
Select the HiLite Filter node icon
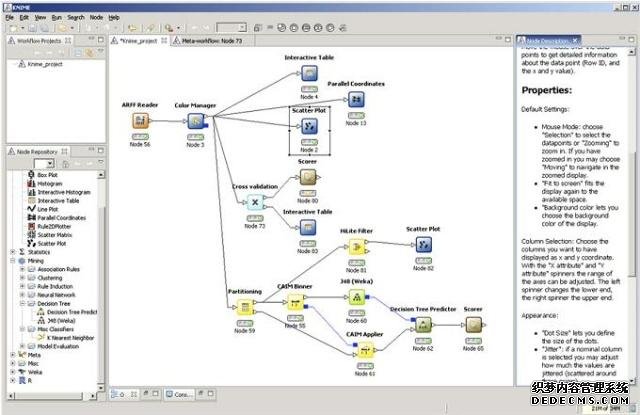click(355, 245)
